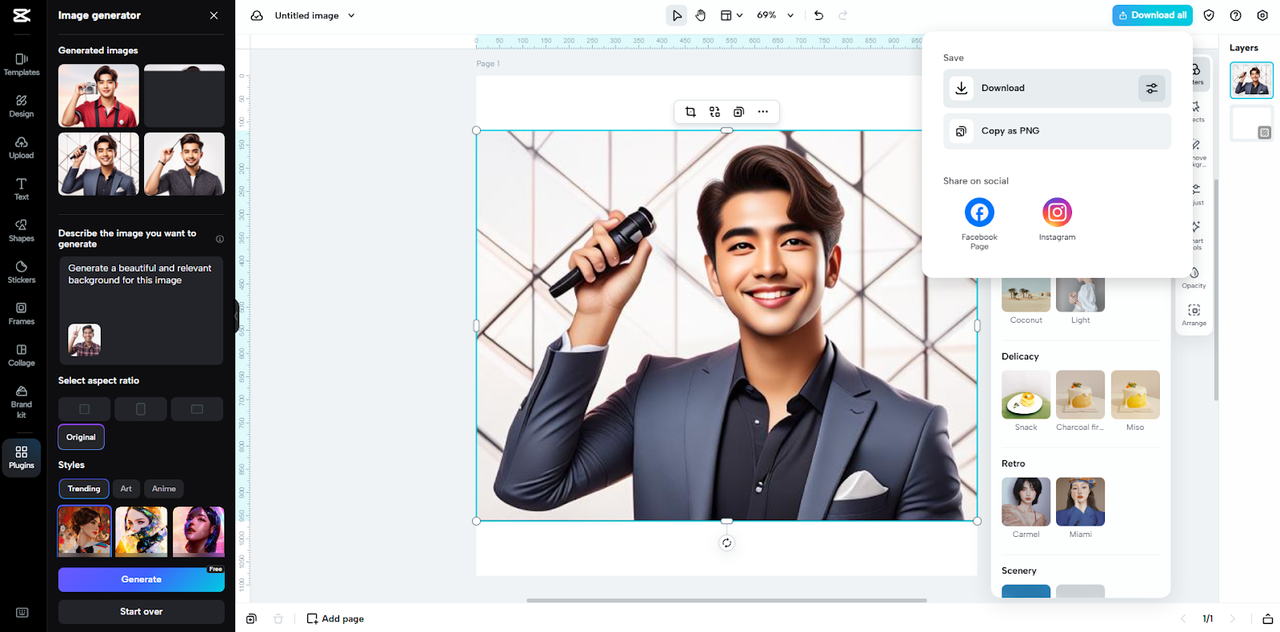Screen dimensions: 1280x632
Task: Choose the Trending style filter
Action: pyautogui.click(x=84, y=489)
